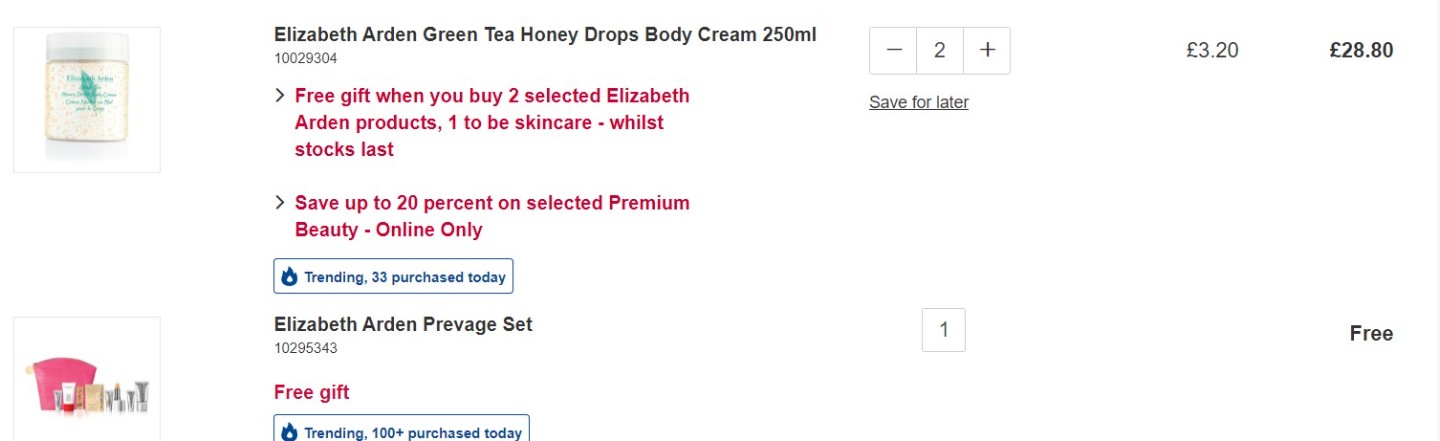Open the Elizabeth Arden free gift promotion text
The height and width of the screenshot is (441, 1440).
pyautogui.click(x=492, y=123)
